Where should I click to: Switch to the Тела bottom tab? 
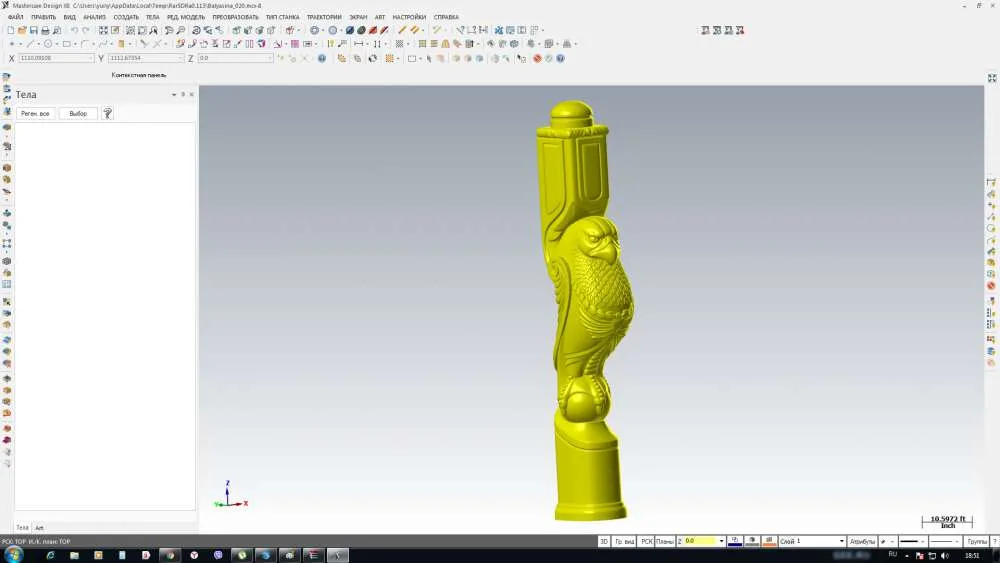click(x=22, y=528)
